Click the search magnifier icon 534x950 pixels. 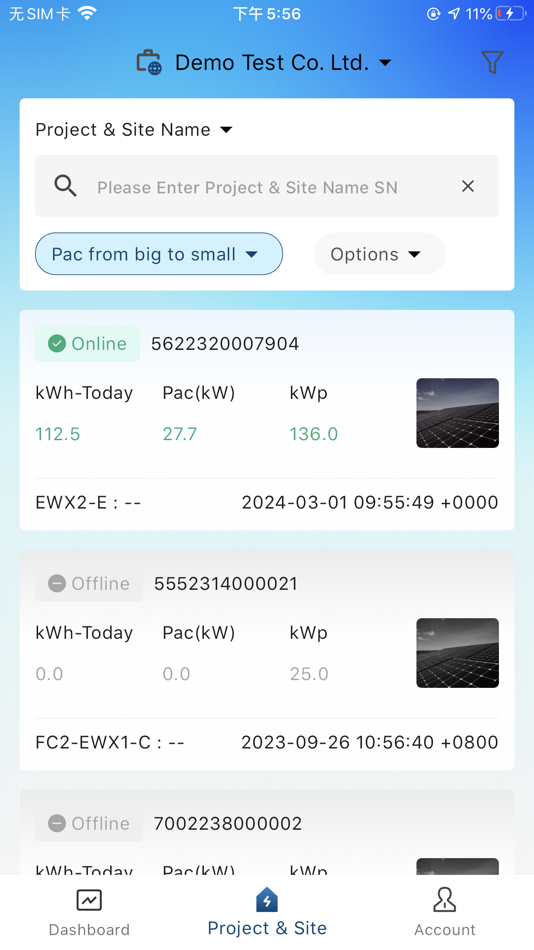click(65, 186)
